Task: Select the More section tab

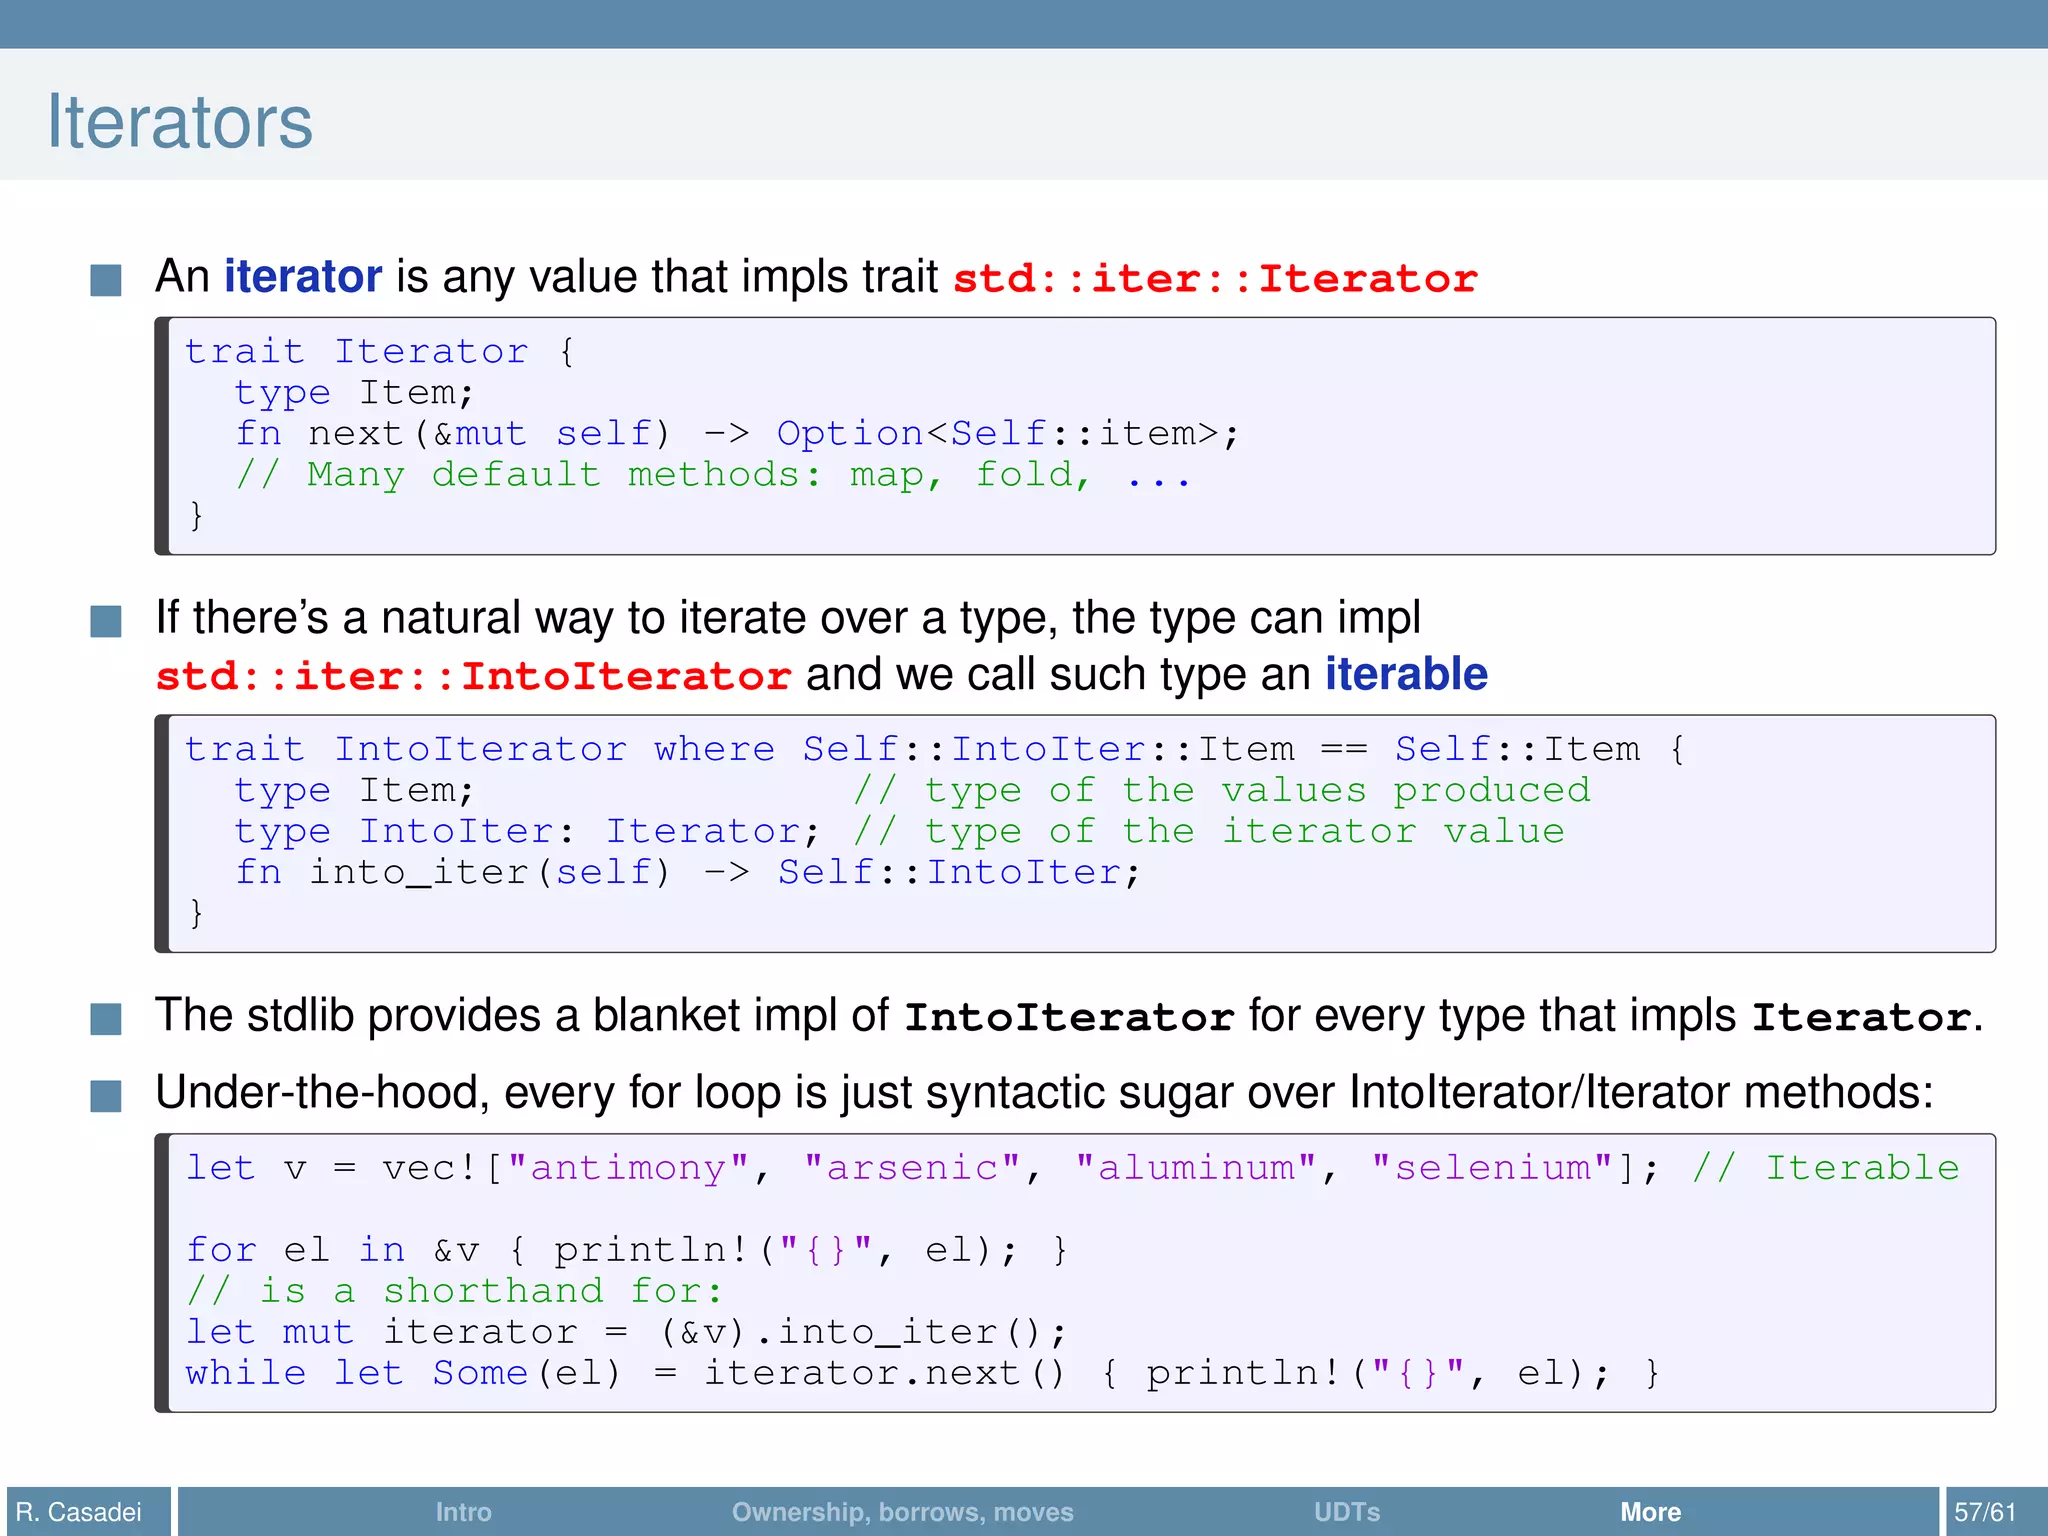Action: (1650, 1511)
